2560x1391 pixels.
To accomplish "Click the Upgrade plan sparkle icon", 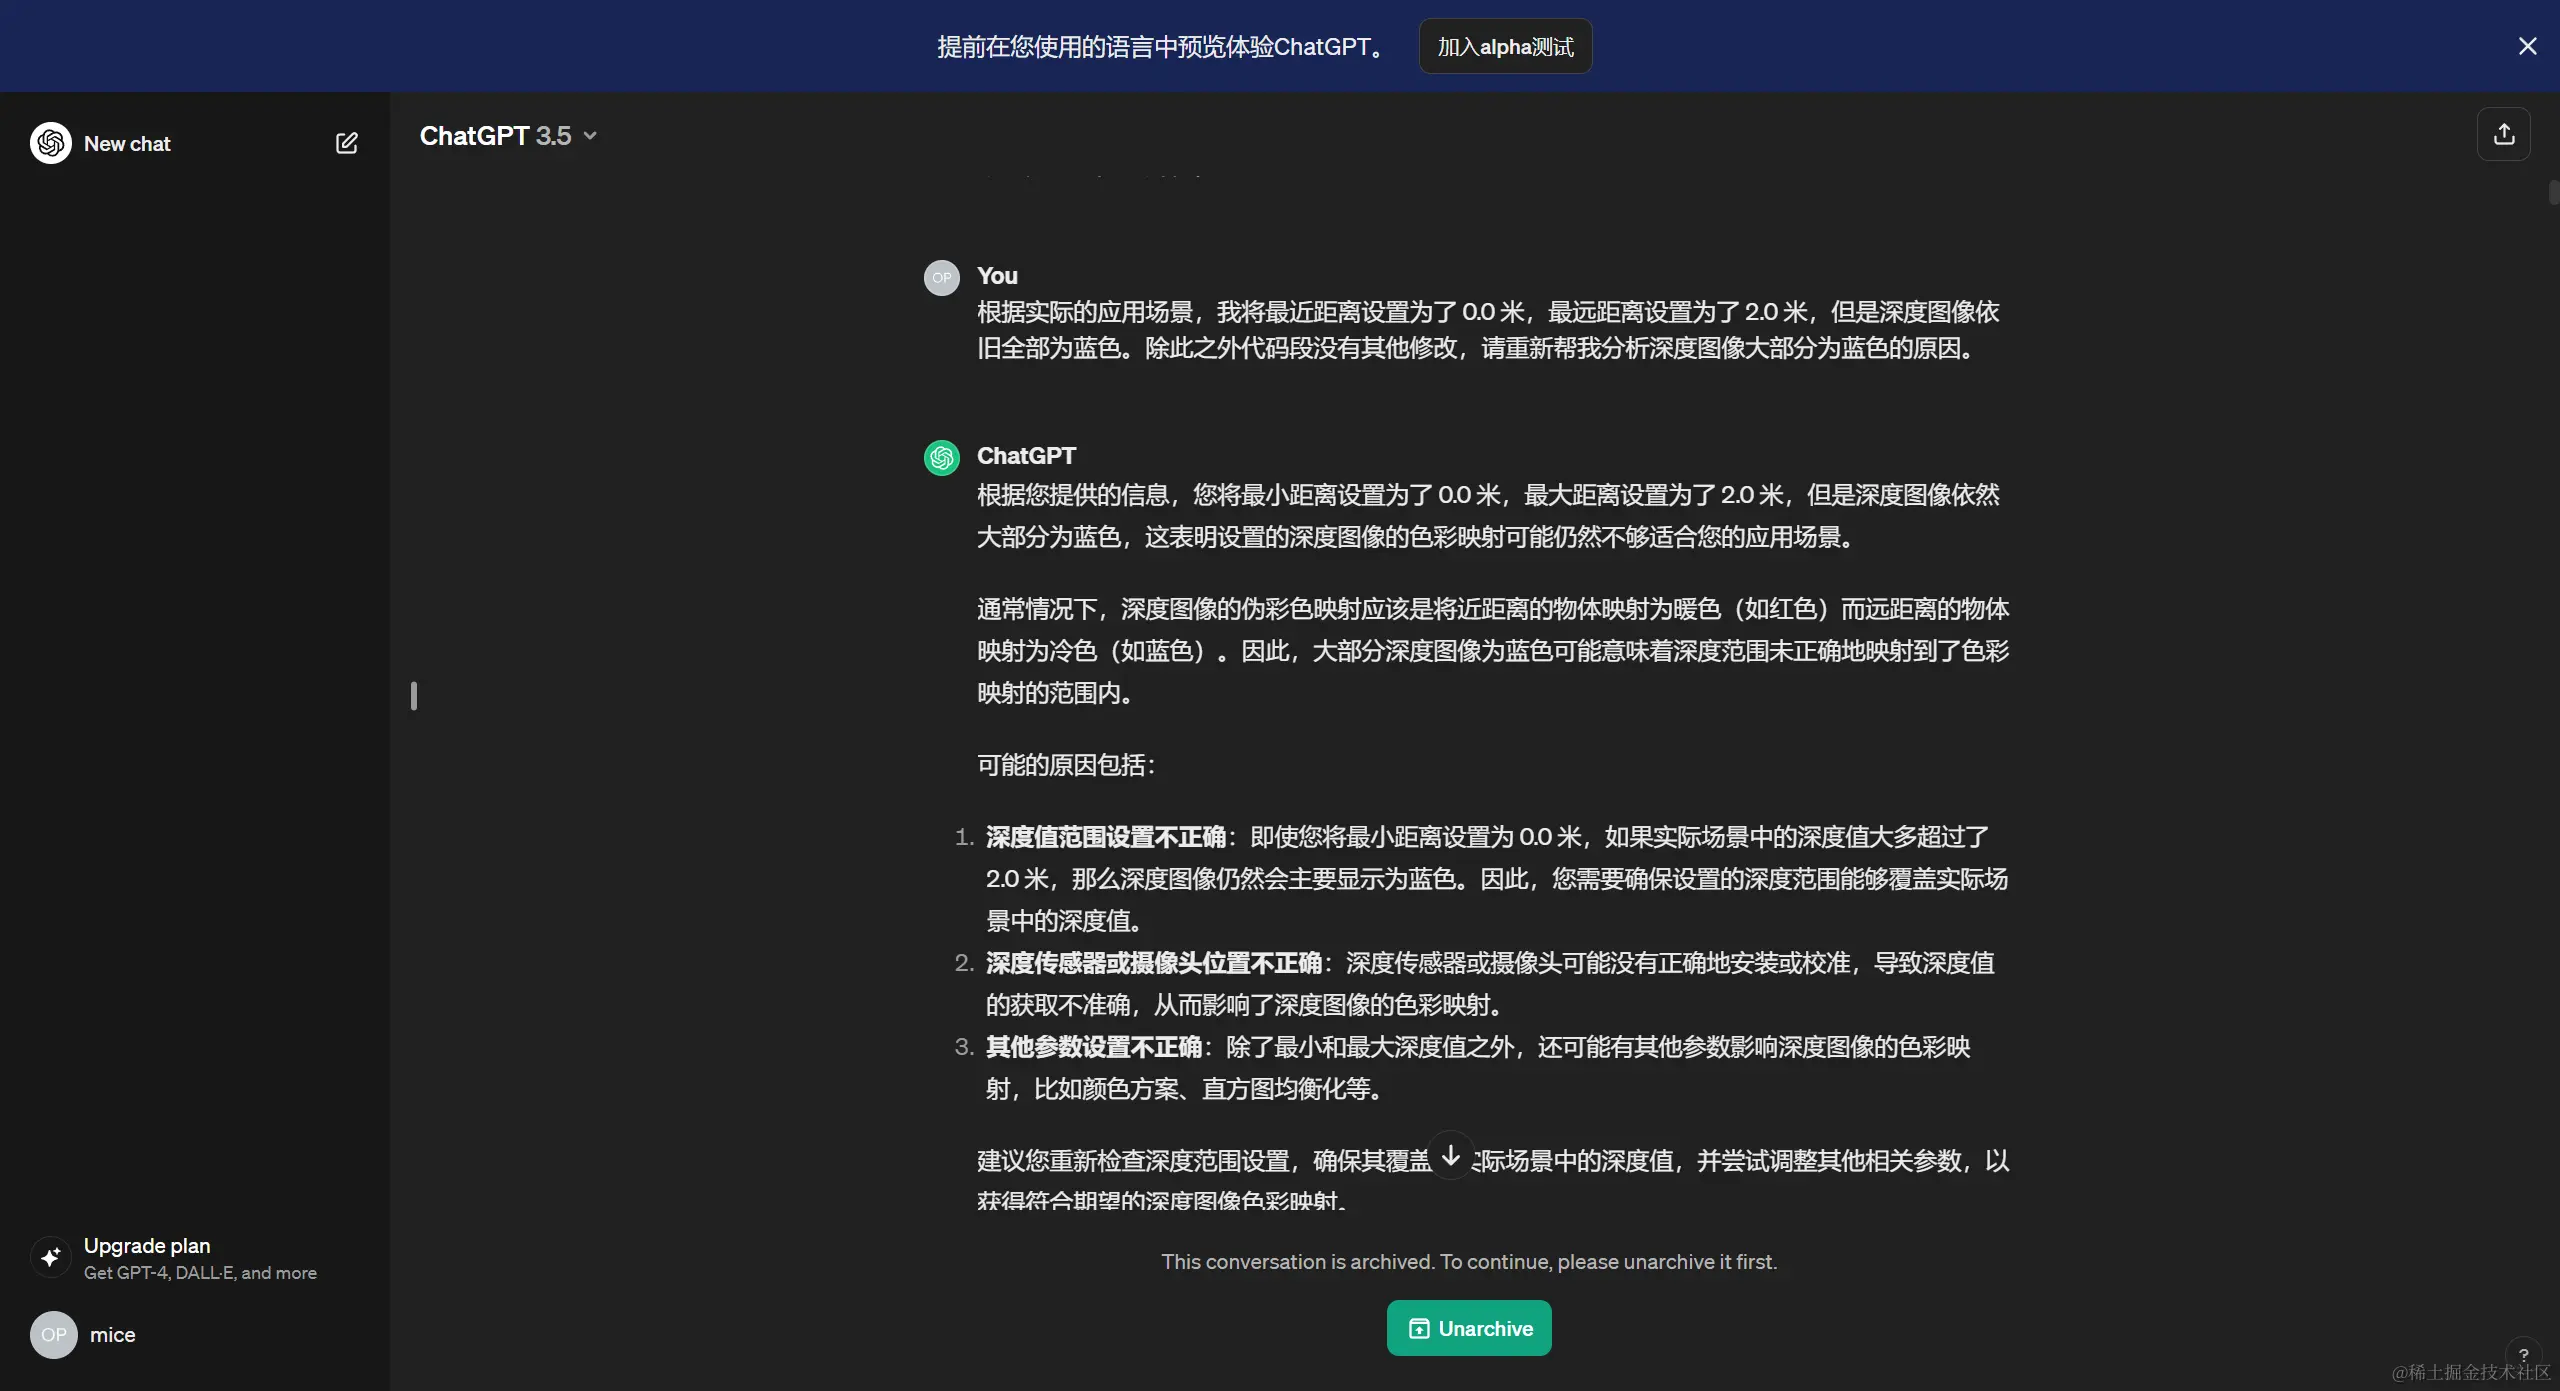I will (x=51, y=1257).
